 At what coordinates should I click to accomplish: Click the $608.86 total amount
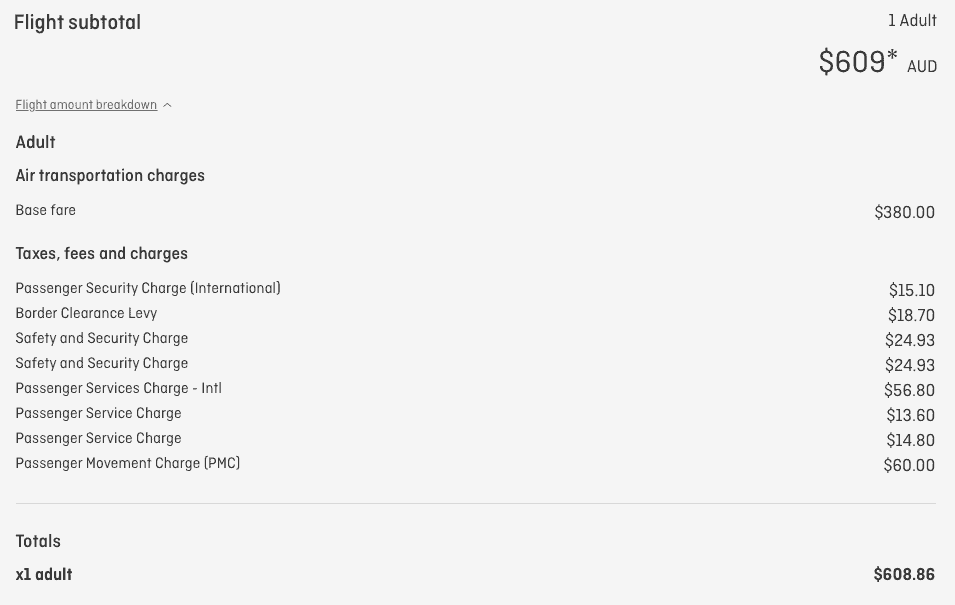click(904, 575)
